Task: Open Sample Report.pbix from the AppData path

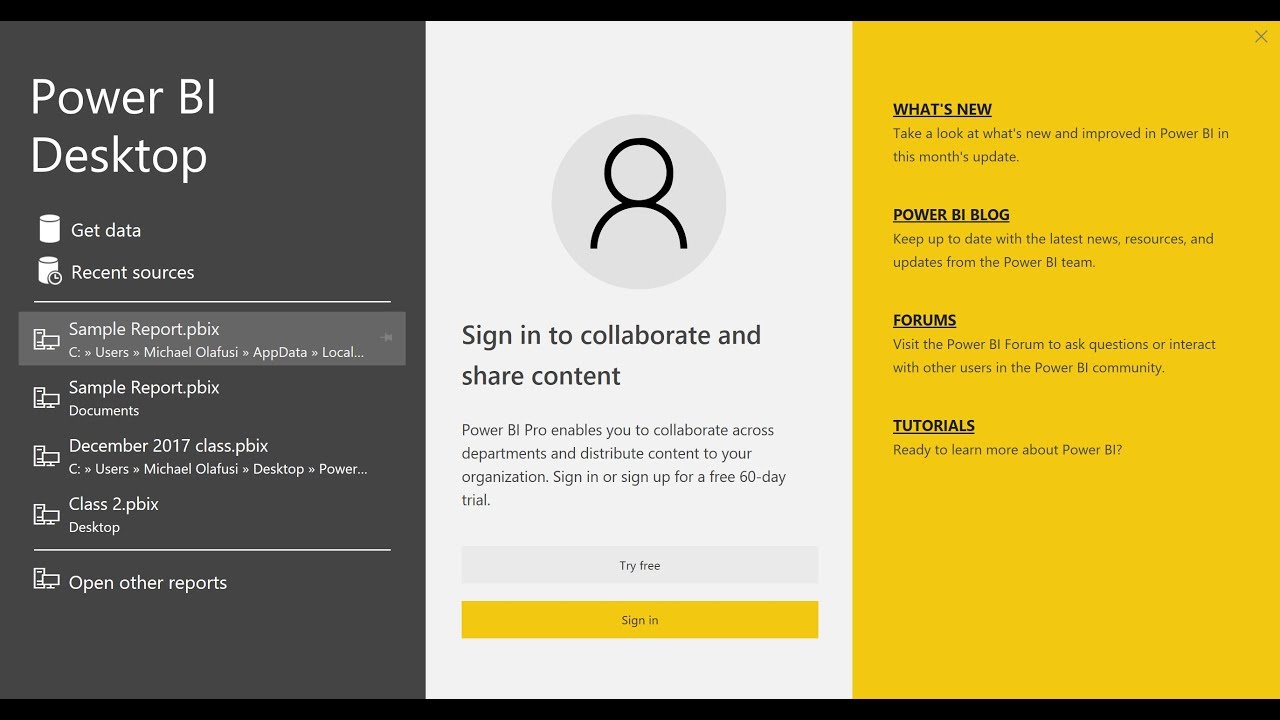Action: tap(212, 339)
